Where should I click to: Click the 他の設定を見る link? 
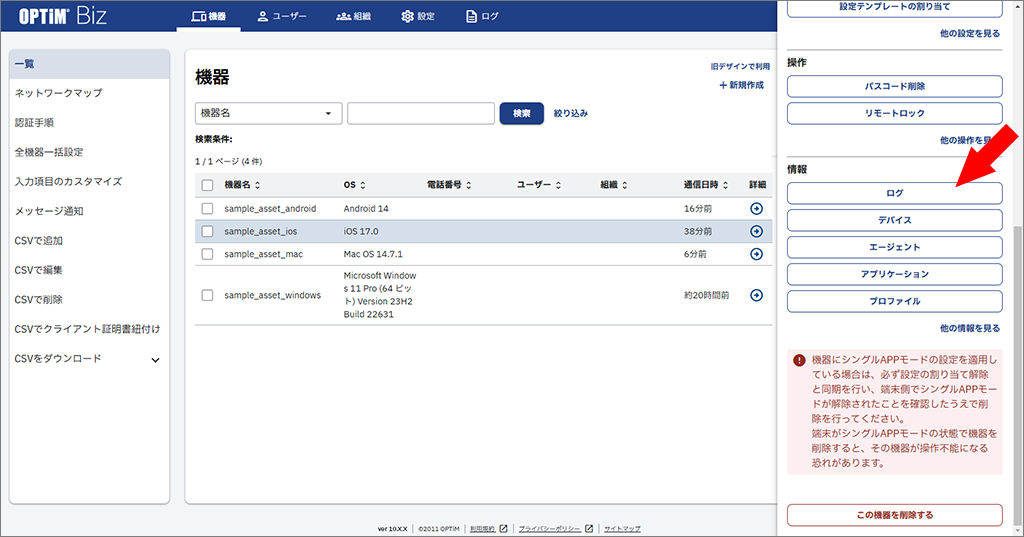(x=970, y=33)
